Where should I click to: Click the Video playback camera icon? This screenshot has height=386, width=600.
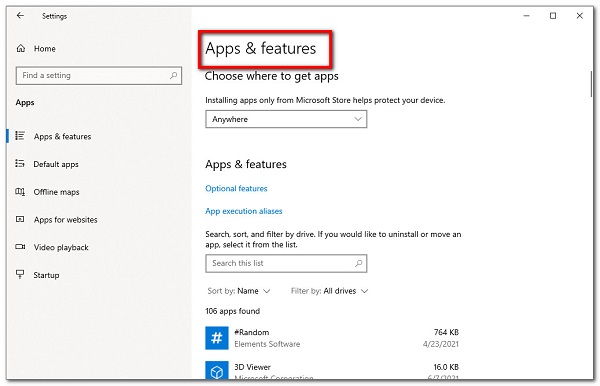(x=20, y=247)
